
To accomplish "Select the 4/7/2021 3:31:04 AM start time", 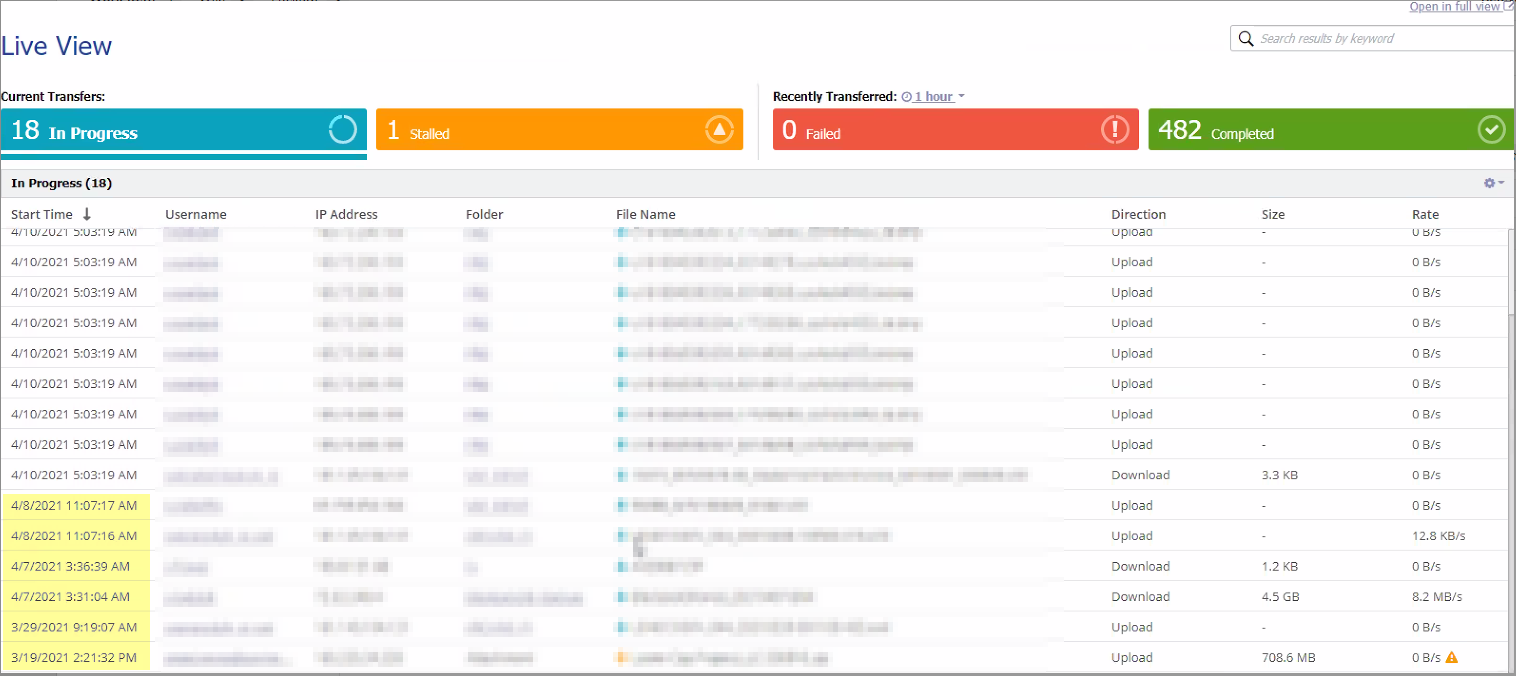I will click(x=70, y=597).
